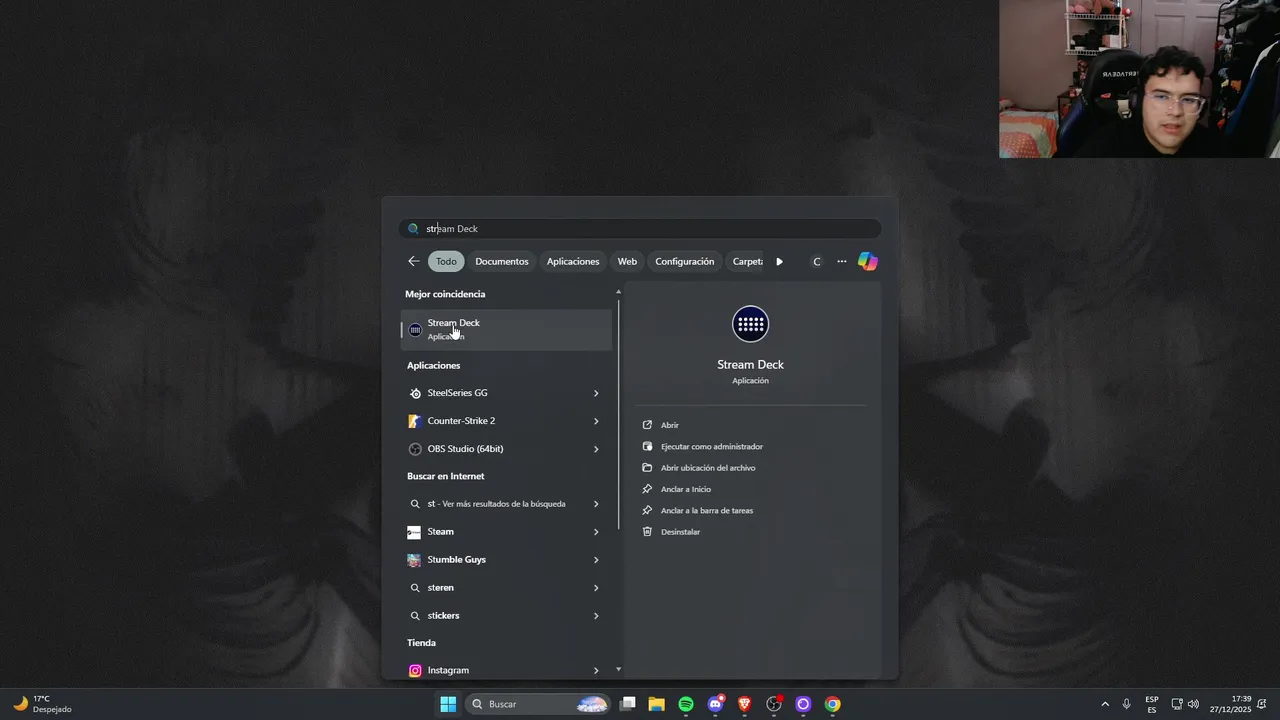
Task: Choose Abrir ubicación del archivo
Action: pos(708,468)
